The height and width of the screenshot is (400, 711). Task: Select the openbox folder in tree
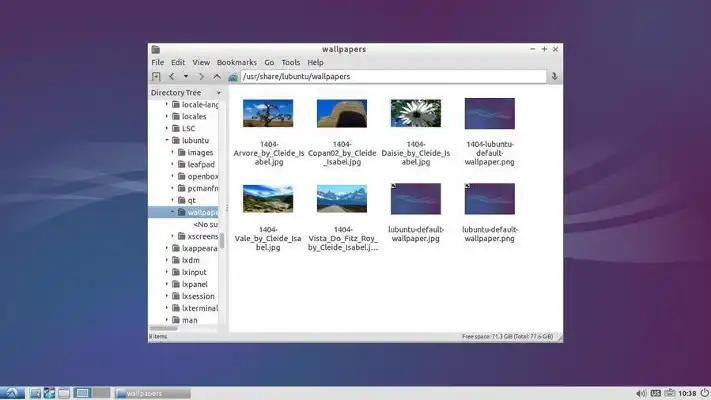click(x=203, y=177)
